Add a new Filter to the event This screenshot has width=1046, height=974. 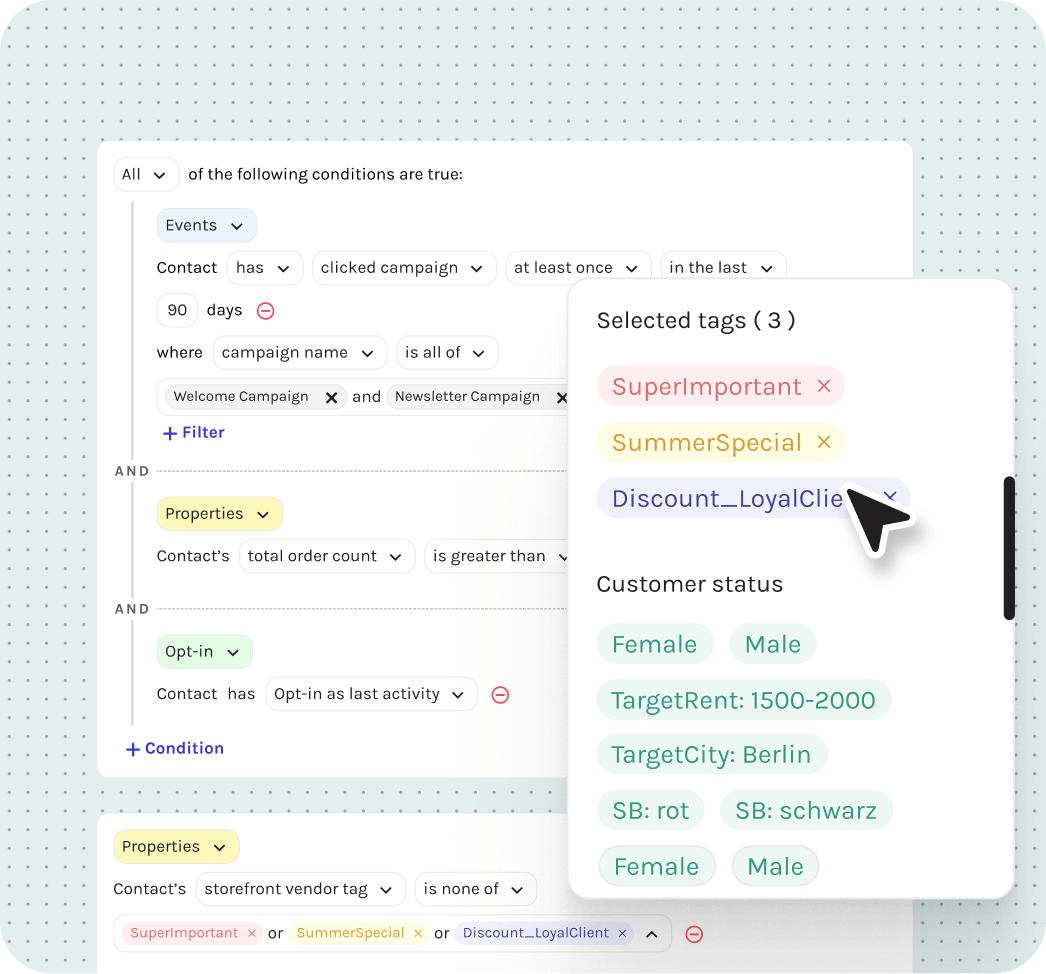click(194, 433)
